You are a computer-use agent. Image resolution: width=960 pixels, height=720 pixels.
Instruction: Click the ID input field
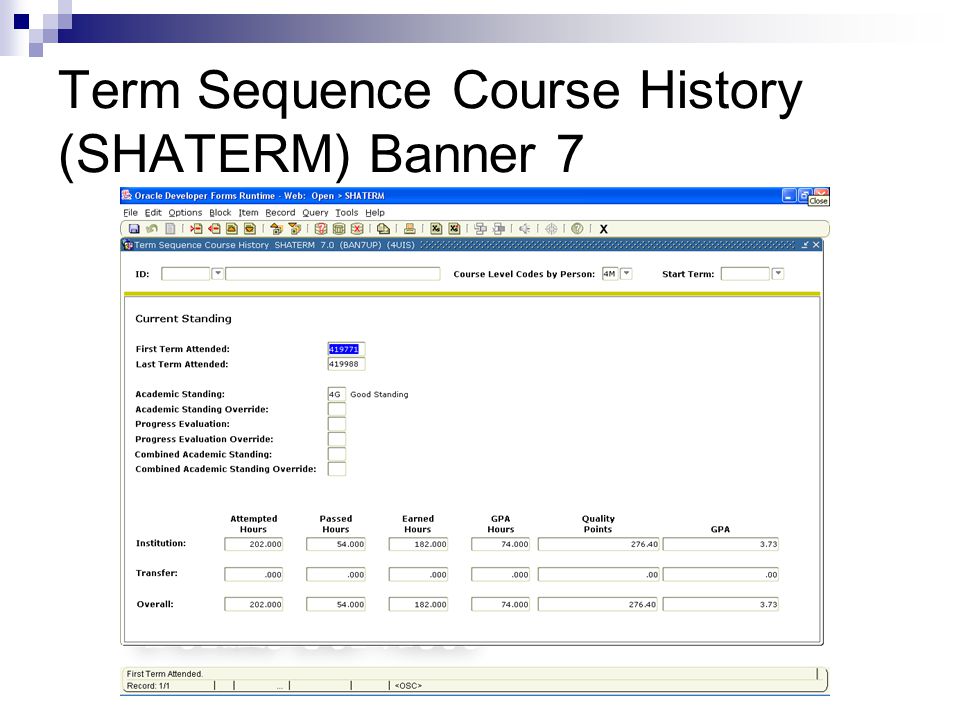[x=186, y=274]
